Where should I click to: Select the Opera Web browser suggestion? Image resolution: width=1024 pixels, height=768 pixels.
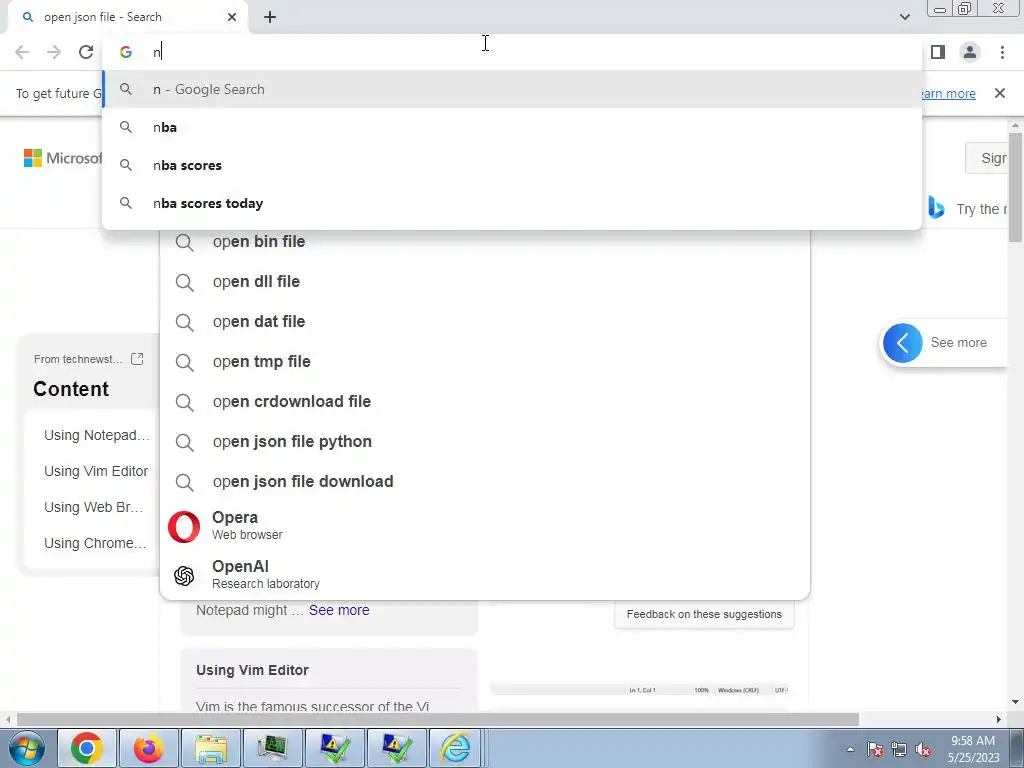[x=485, y=526]
